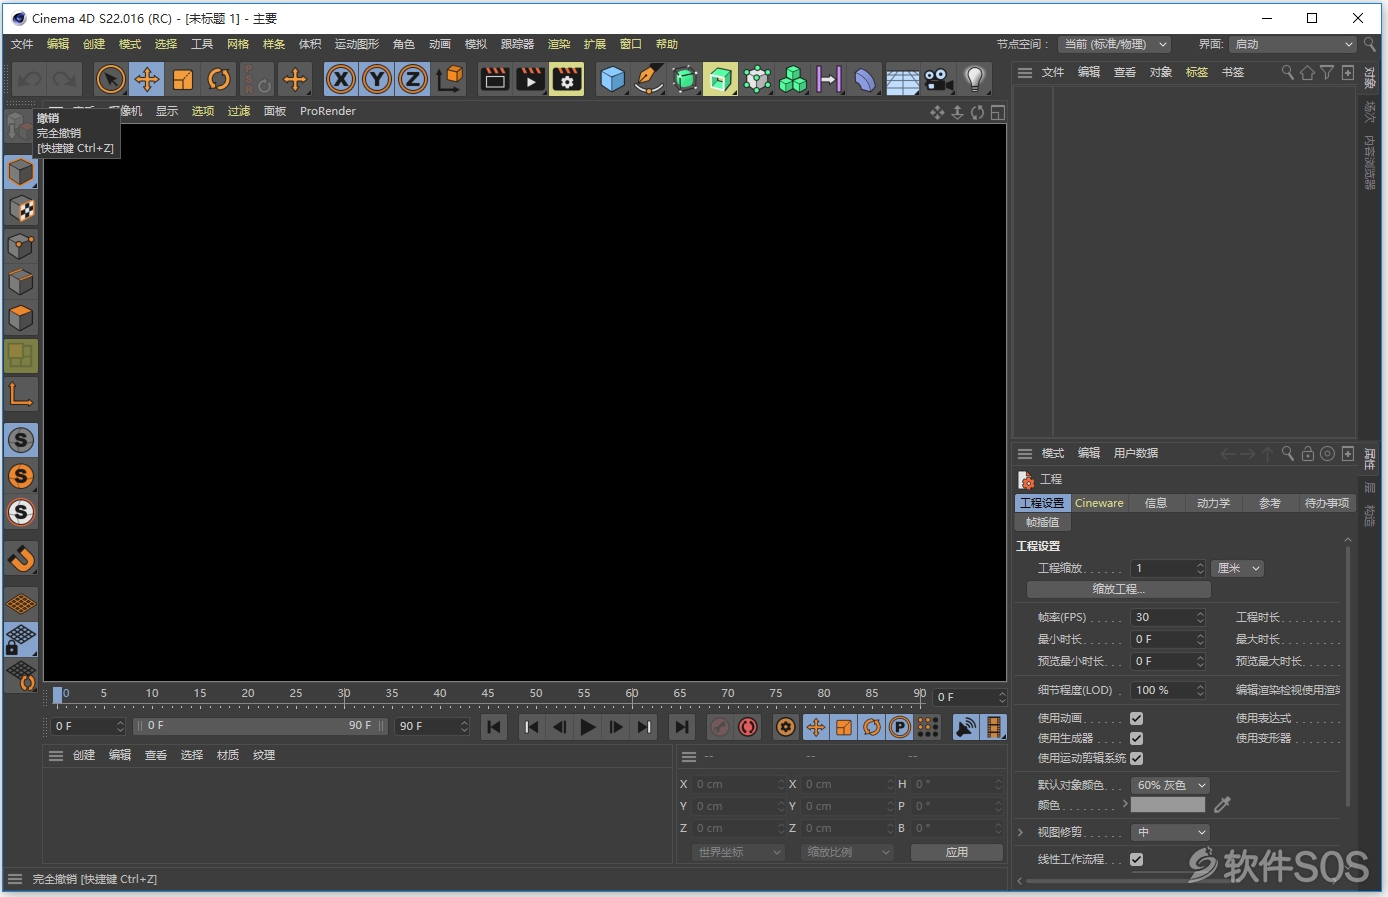Add a Cube primitive object
1388x897 pixels.
613,79
